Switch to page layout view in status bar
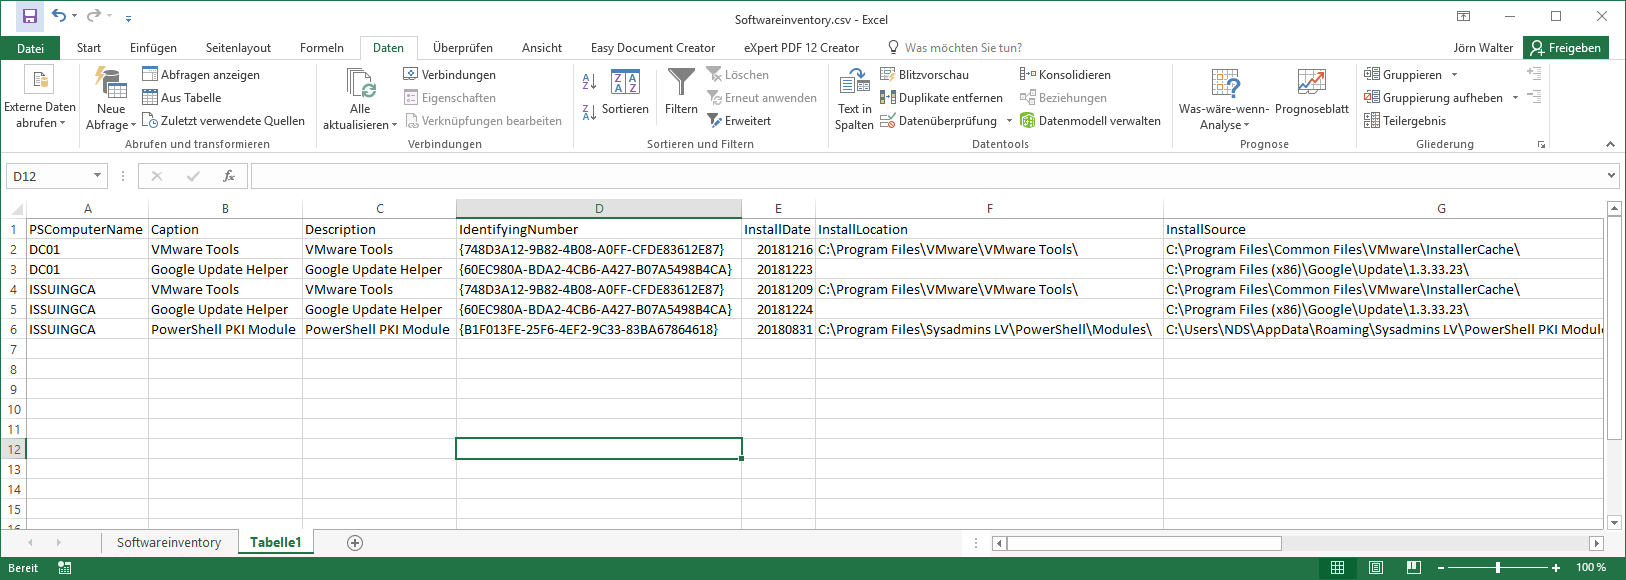1626x580 pixels. (1376, 568)
